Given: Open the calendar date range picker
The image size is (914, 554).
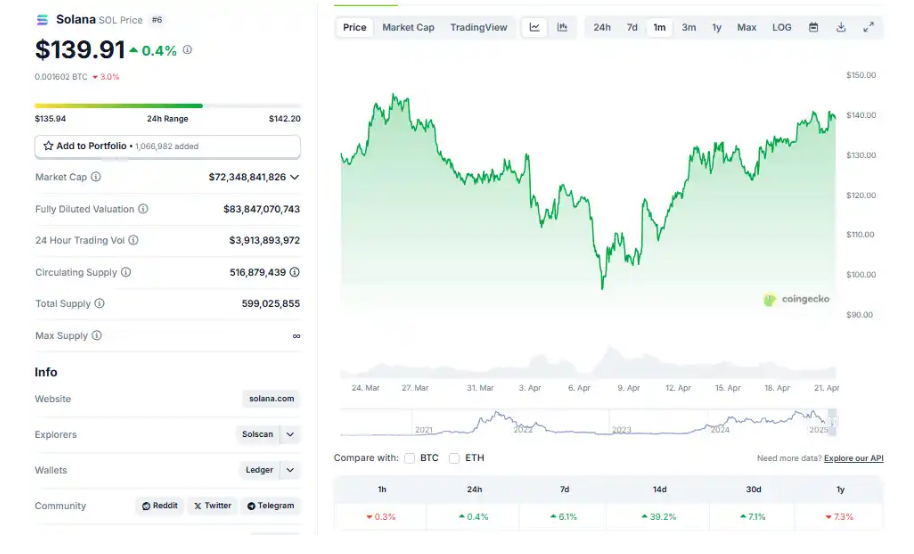Looking at the screenshot, I should [813, 27].
